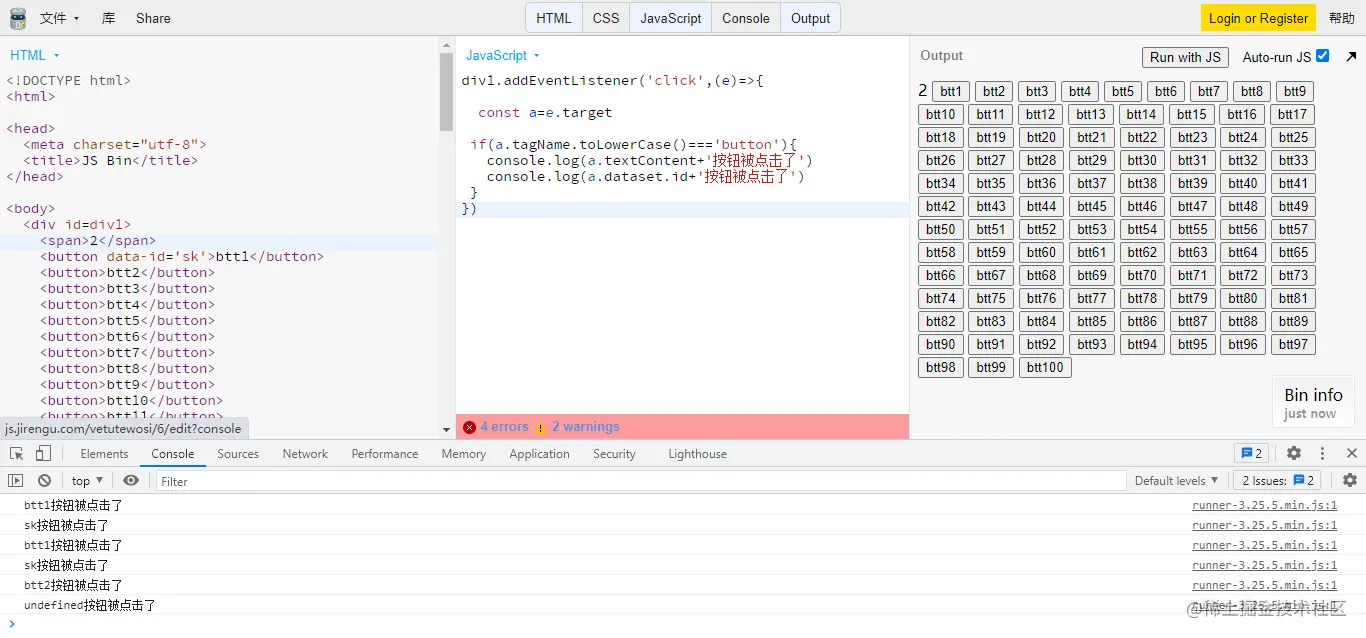Screen dimensions: 1366x638
Task: Click the 4 errors link
Action: pyautogui.click(x=504, y=427)
